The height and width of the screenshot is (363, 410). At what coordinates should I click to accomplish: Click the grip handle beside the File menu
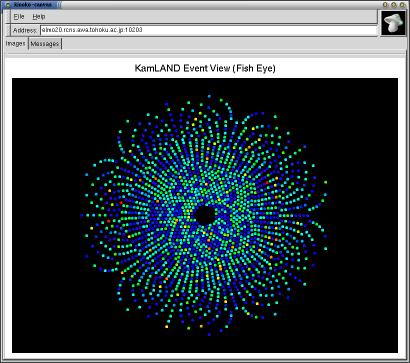(8, 16)
